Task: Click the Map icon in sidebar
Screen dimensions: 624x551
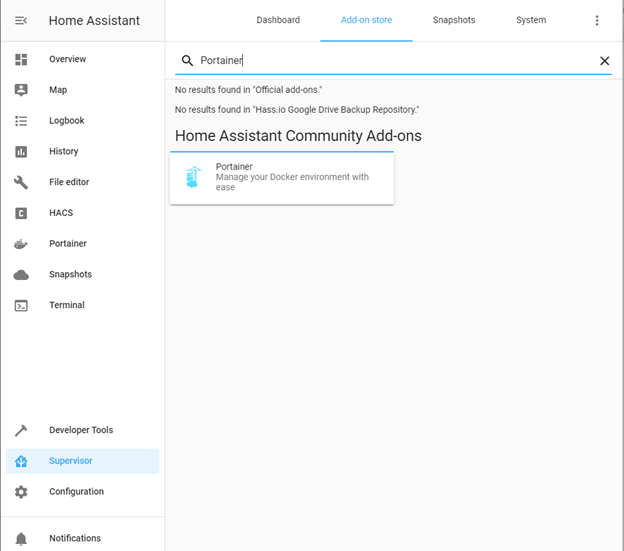Action: click(21, 90)
